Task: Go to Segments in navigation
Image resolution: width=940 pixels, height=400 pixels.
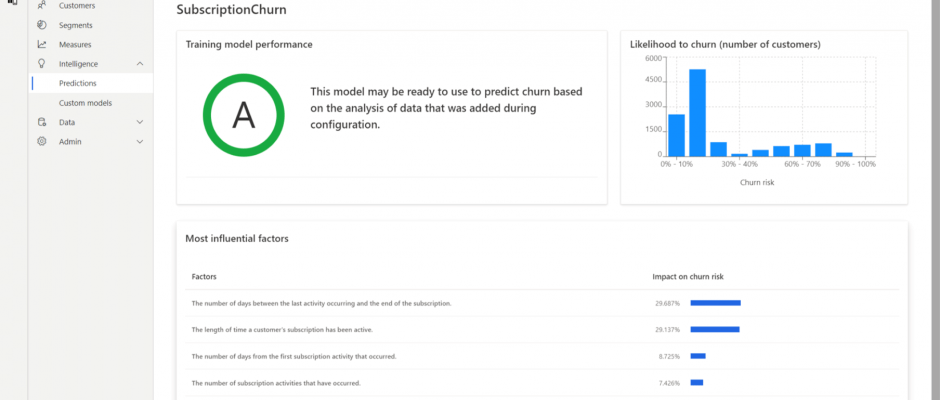Action: [x=76, y=25]
